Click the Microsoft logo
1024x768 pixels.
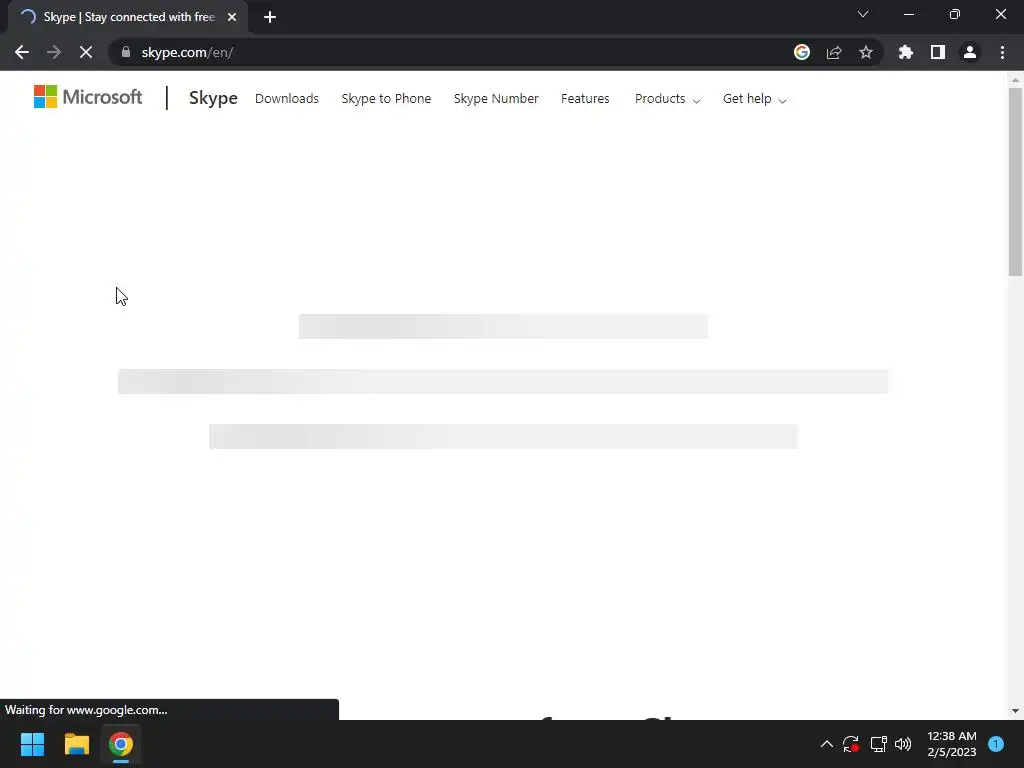coord(88,97)
